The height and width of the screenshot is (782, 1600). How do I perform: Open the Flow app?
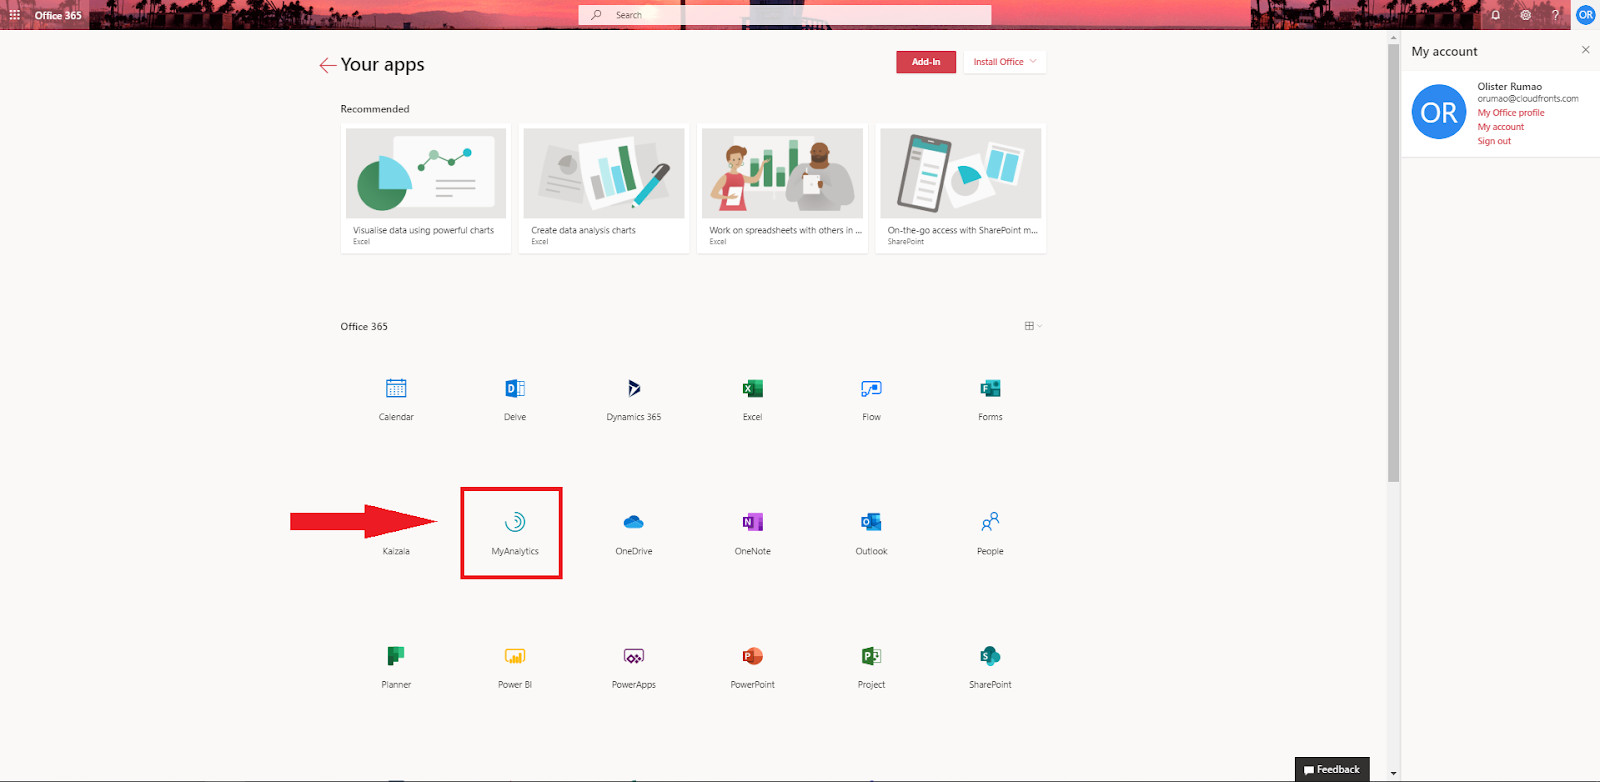pyautogui.click(x=871, y=399)
